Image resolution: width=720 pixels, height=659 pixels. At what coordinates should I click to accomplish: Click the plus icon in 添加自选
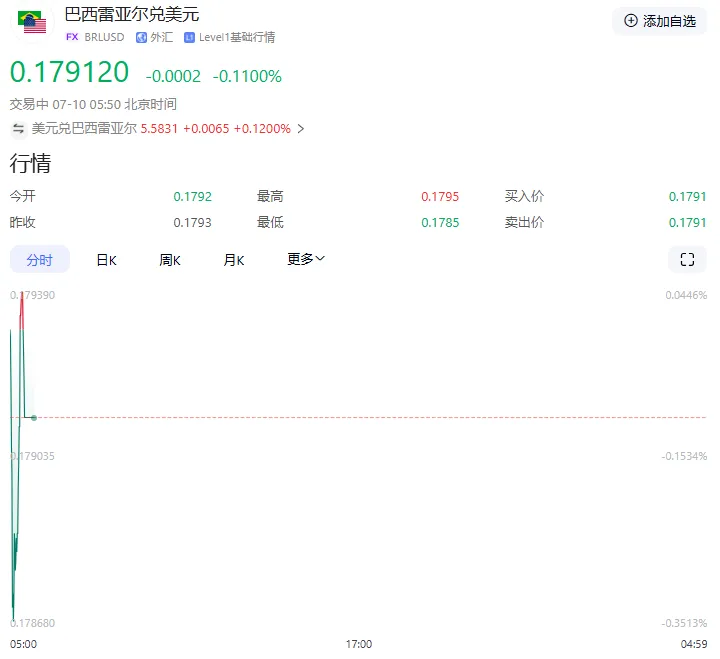click(631, 21)
